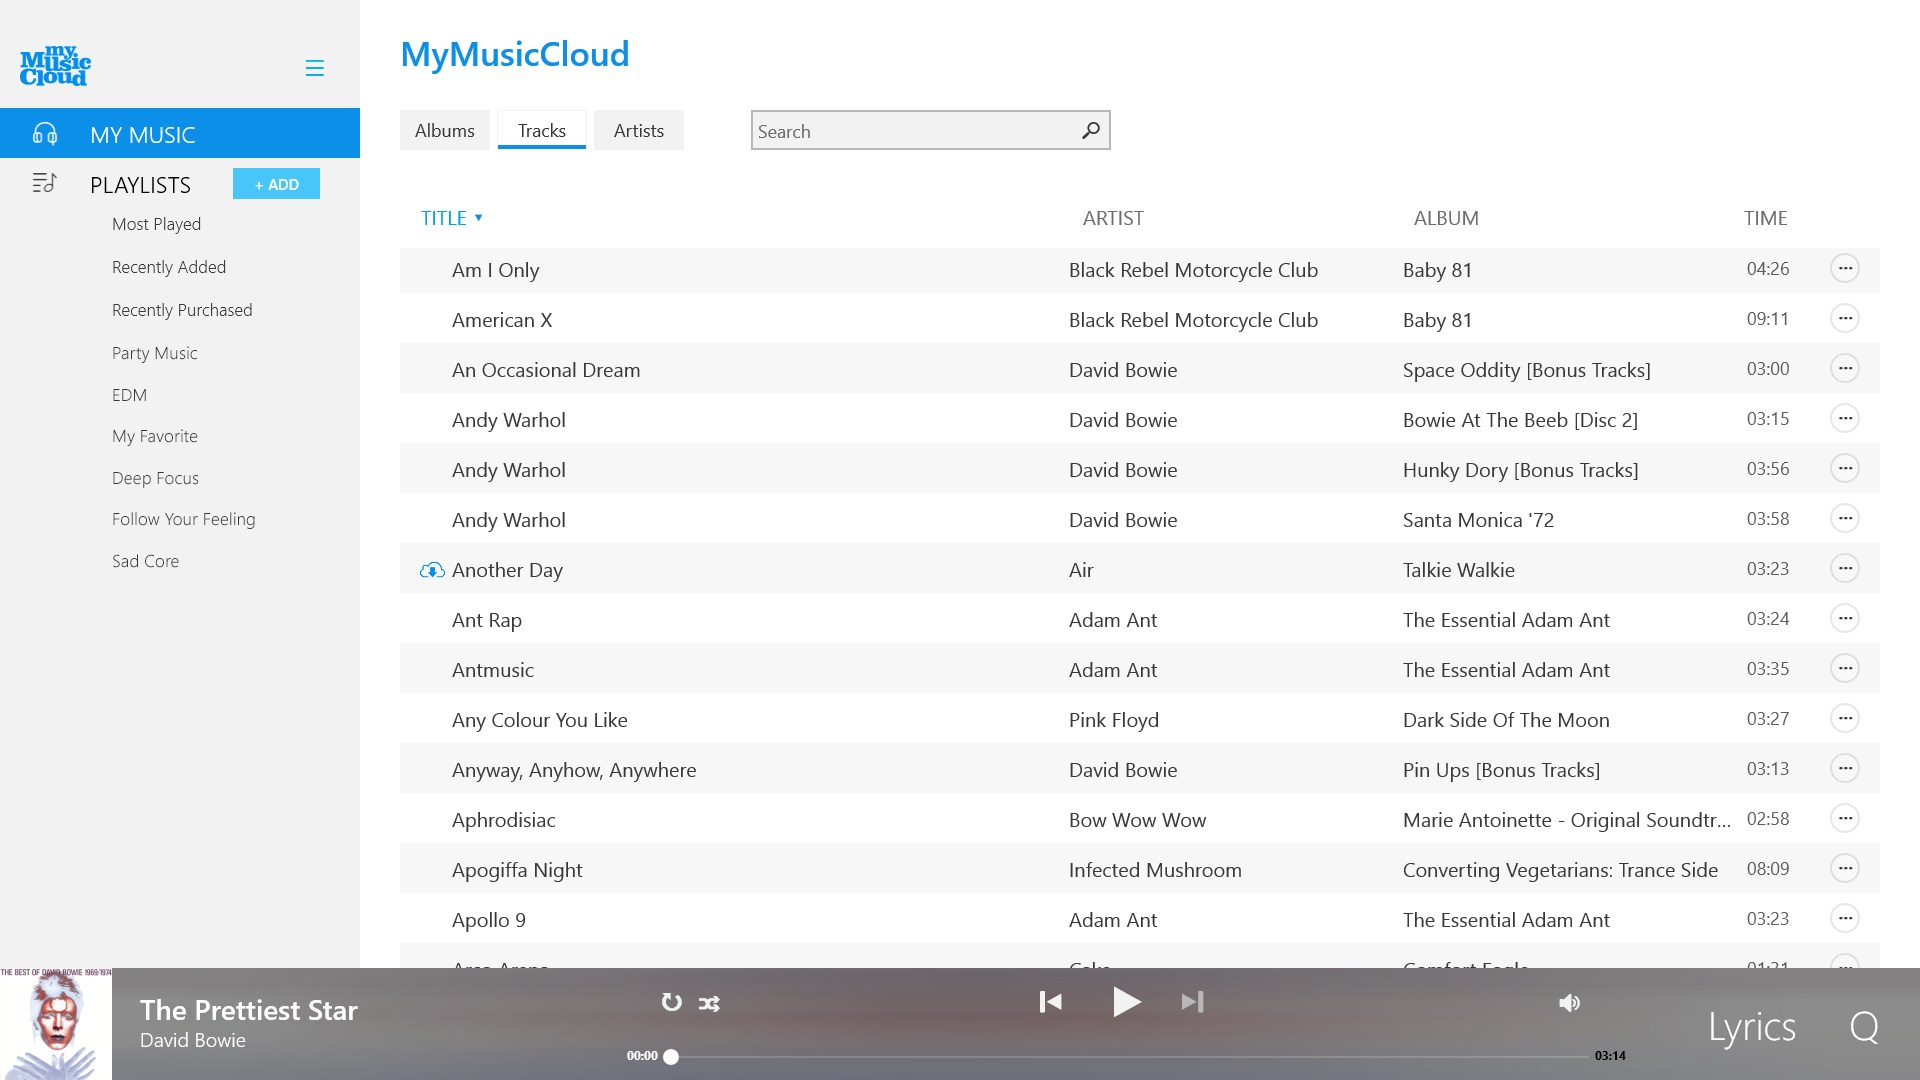Viewport: 1920px width, 1080px height.
Task: Open more options for Ant Rap
Action: point(1845,618)
